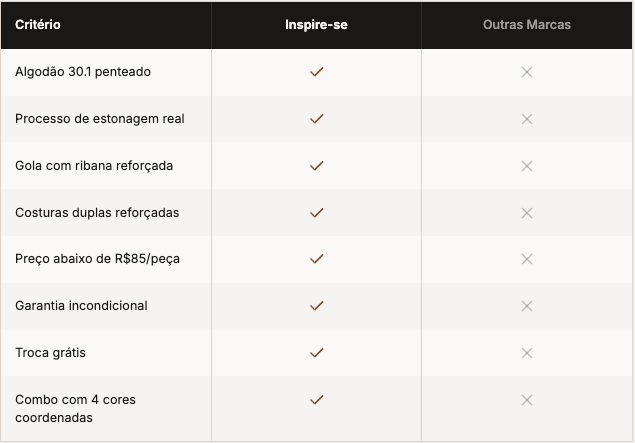Click Outras Marcas X for Troca grátis
This screenshot has height=443, width=635.
tap(527, 352)
